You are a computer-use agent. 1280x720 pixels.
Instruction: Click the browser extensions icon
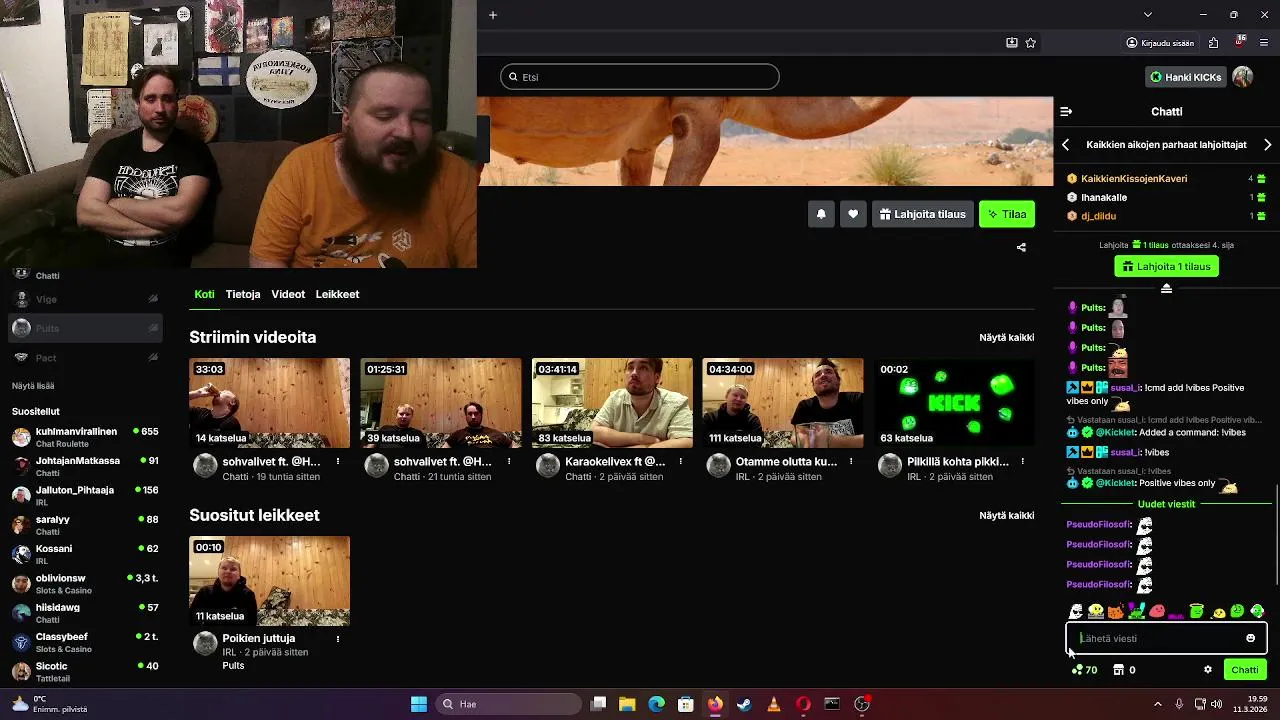(x=1213, y=43)
